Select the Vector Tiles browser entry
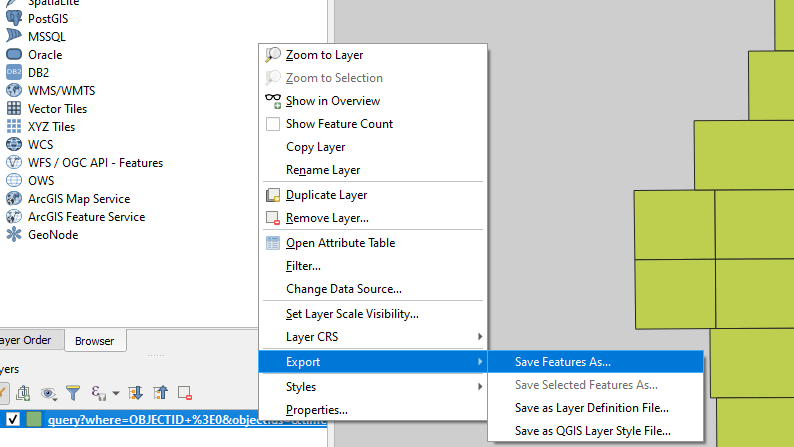 pyautogui.click(x=57, y=109)
